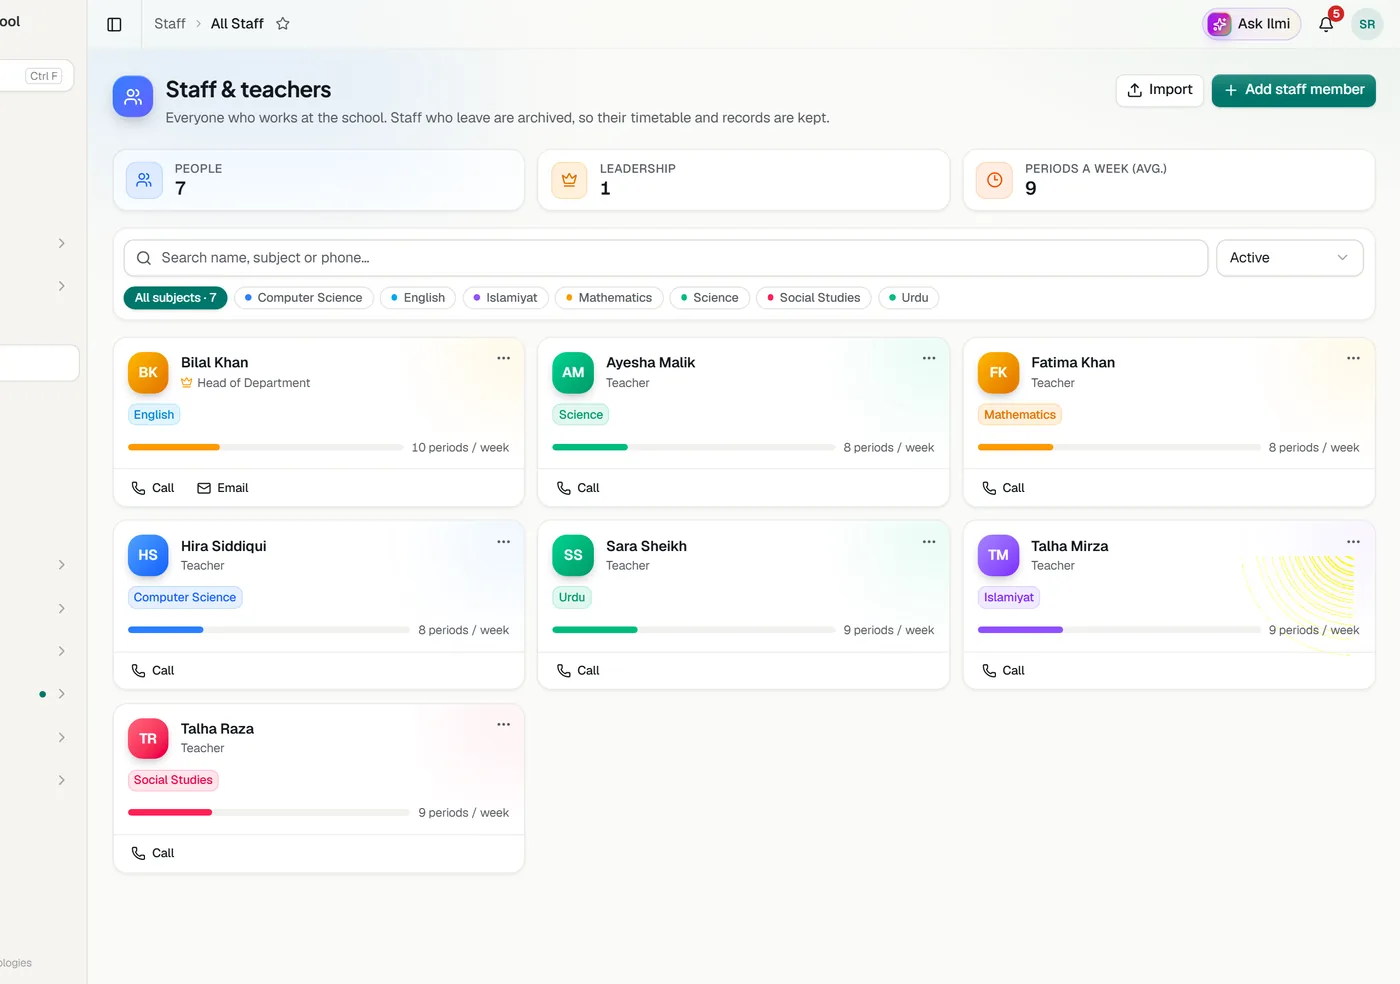Image resolution: width=1400 pixels, height=984 pixels.
Task: Call Bilal Khan
Action: [x=153, y=488]
